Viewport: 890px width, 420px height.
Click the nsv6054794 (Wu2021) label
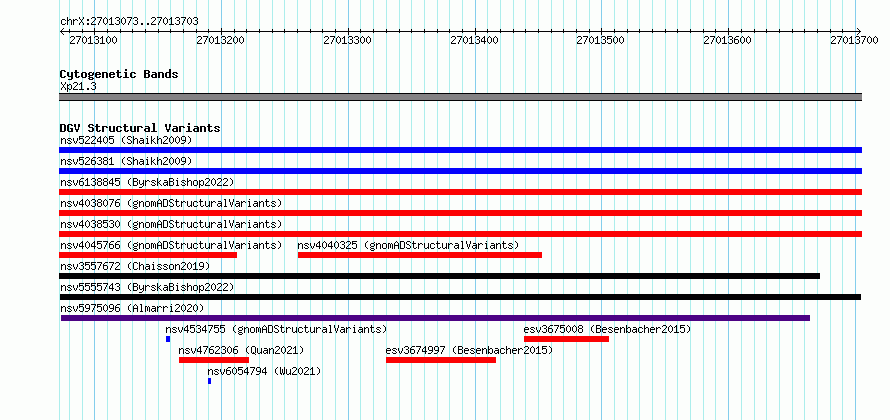264,371
